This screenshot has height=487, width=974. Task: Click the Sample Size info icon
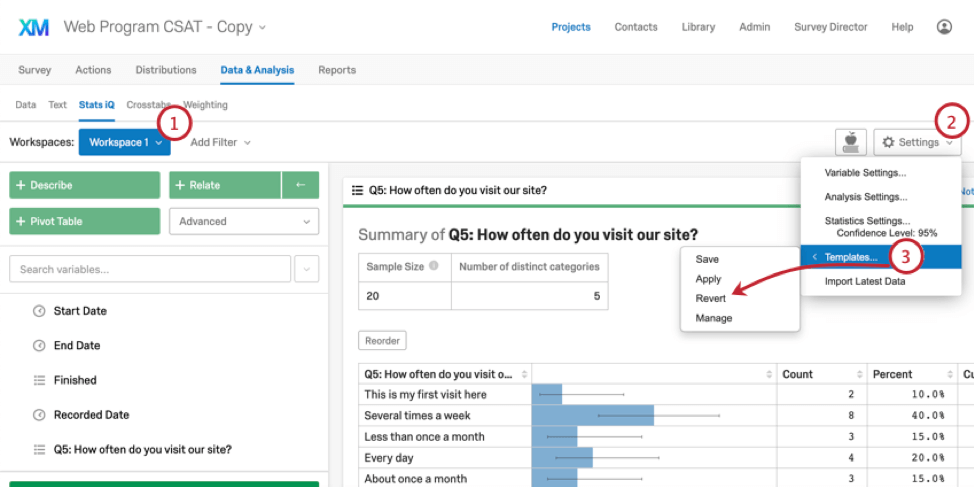(x=433, y=266)
